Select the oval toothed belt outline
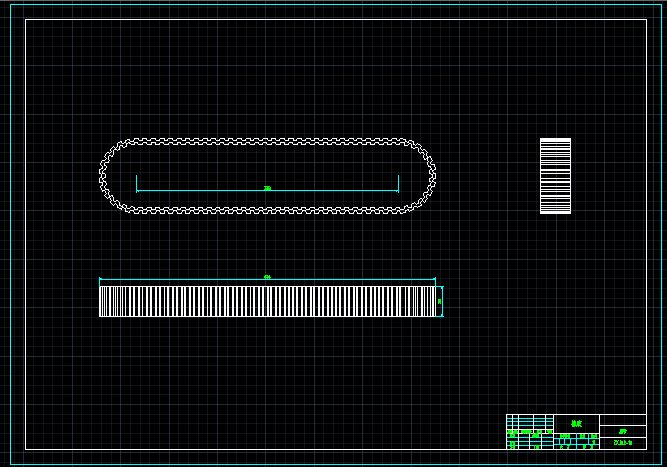667x467 pixels. (x=267, y=140)
